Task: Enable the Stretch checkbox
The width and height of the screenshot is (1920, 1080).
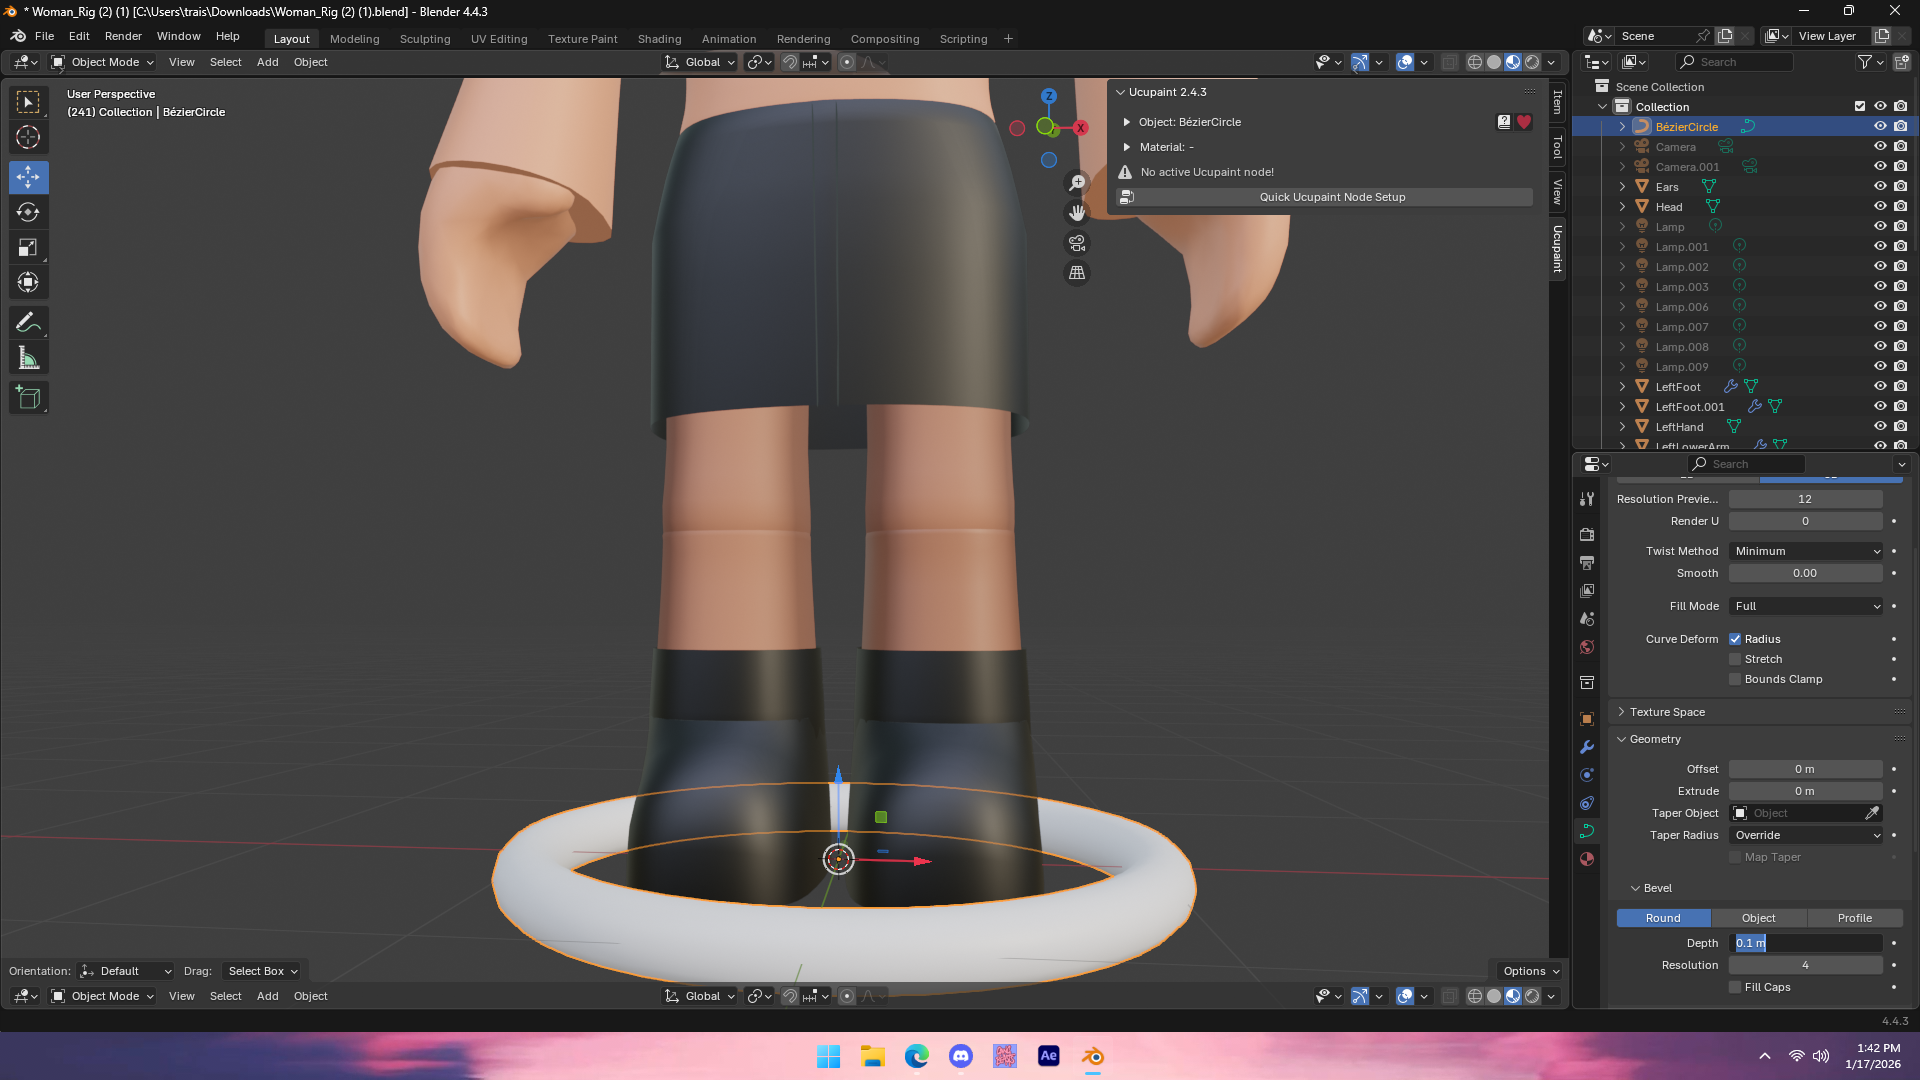Action: point(1735,659)
